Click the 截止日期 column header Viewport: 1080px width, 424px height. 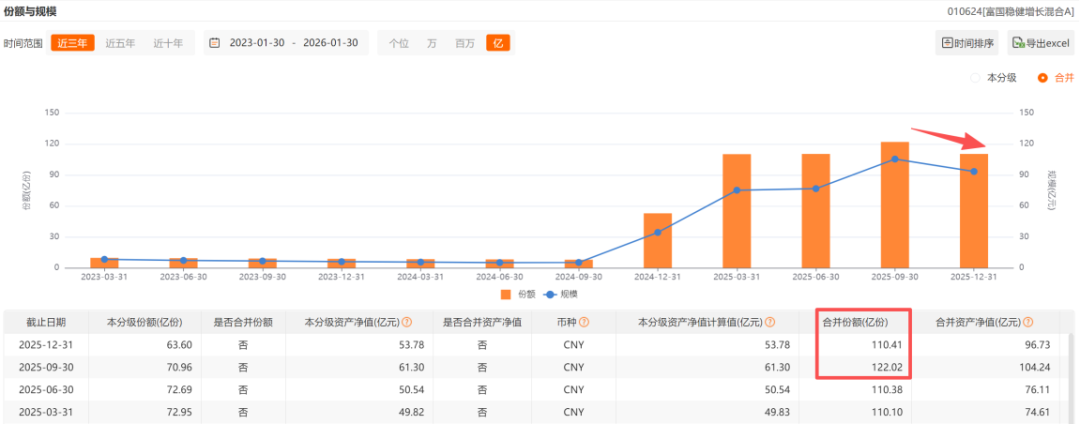pyautogui.click(x=47, y=322)
